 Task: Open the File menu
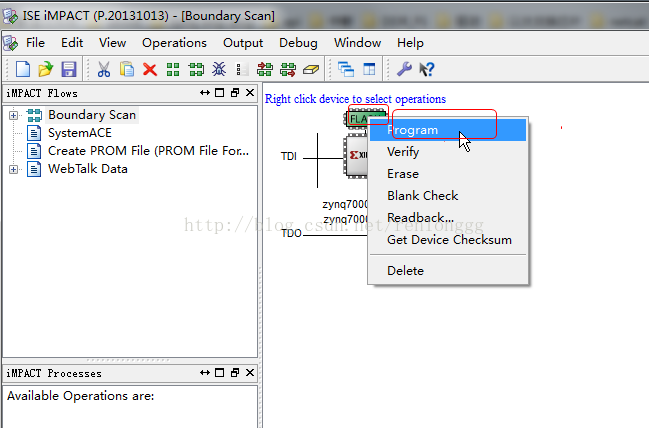point(35,43)
